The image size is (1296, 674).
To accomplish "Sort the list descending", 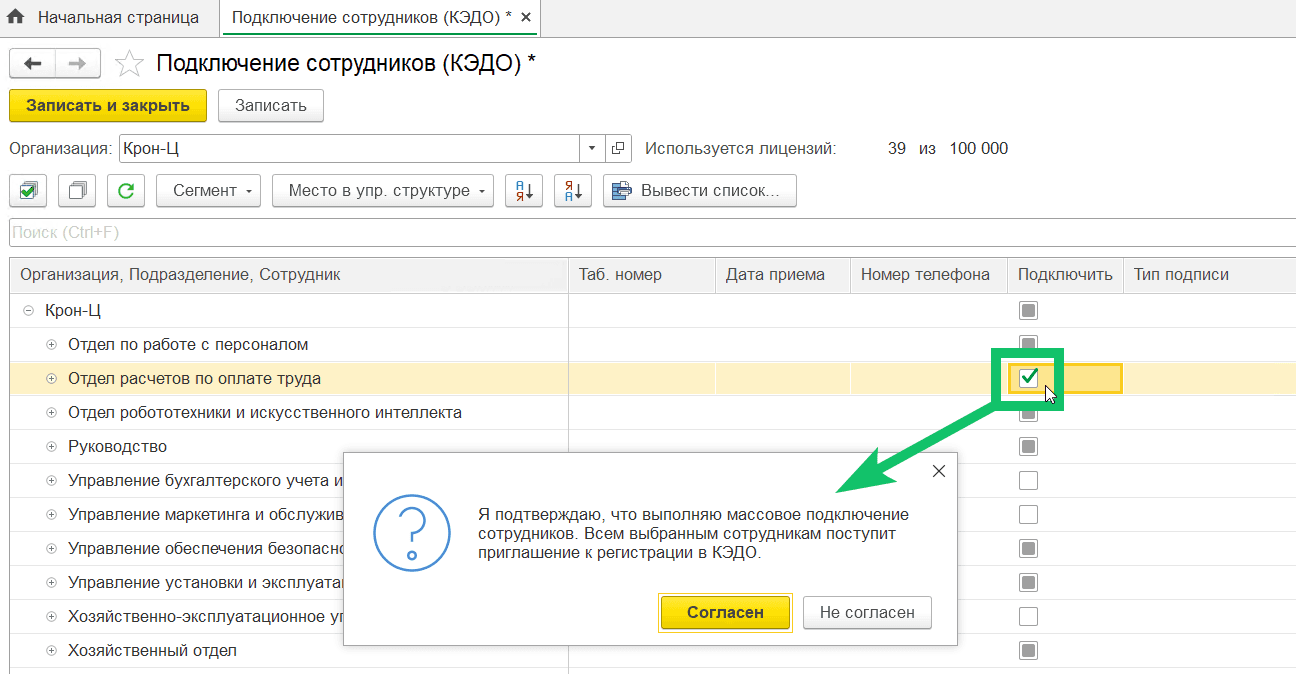I will [573, 190].
